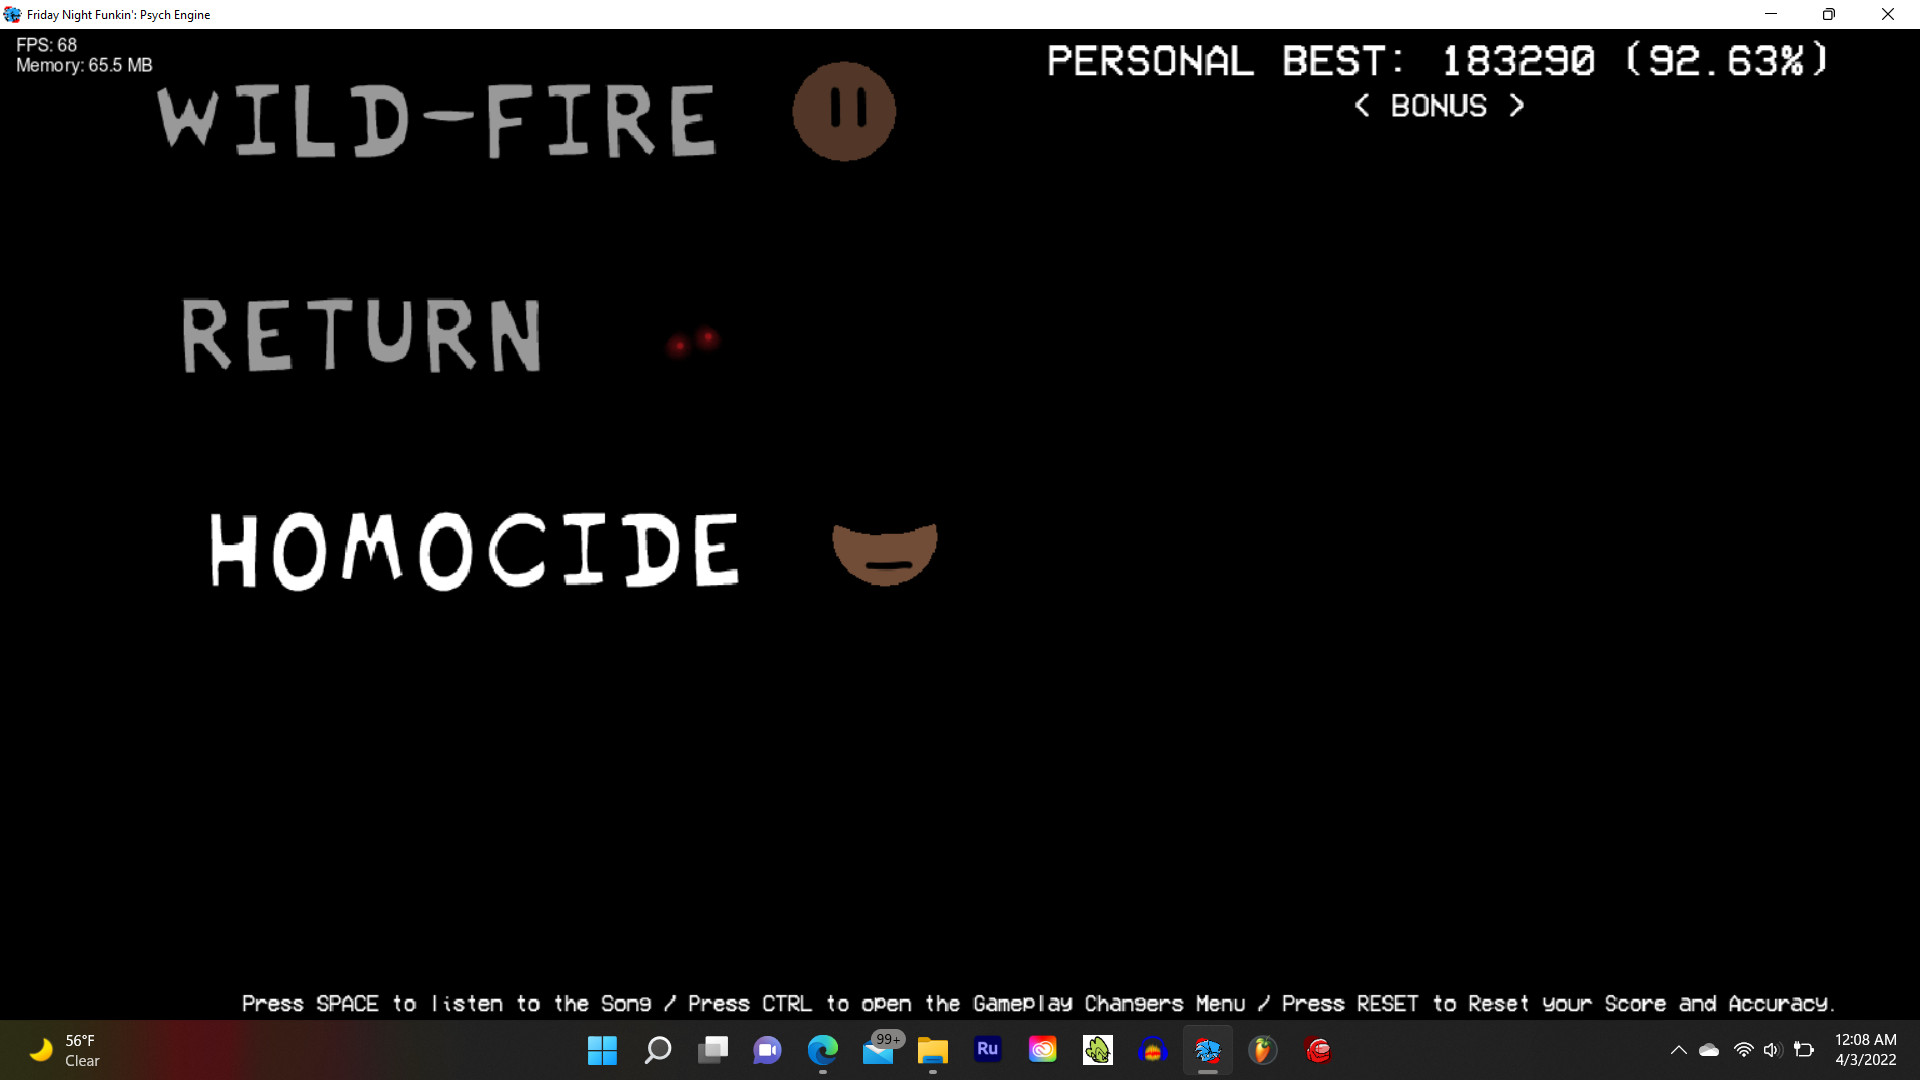This screenshot has height=1080, width=1920.
Task: Toggle Wi-Fi from the system tray
Action: pos(1742,1050)
